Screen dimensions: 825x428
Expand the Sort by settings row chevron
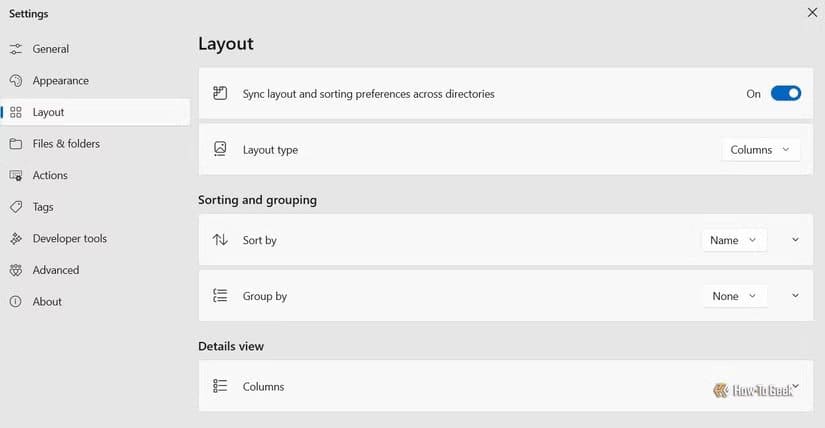(x=795, y=240)
